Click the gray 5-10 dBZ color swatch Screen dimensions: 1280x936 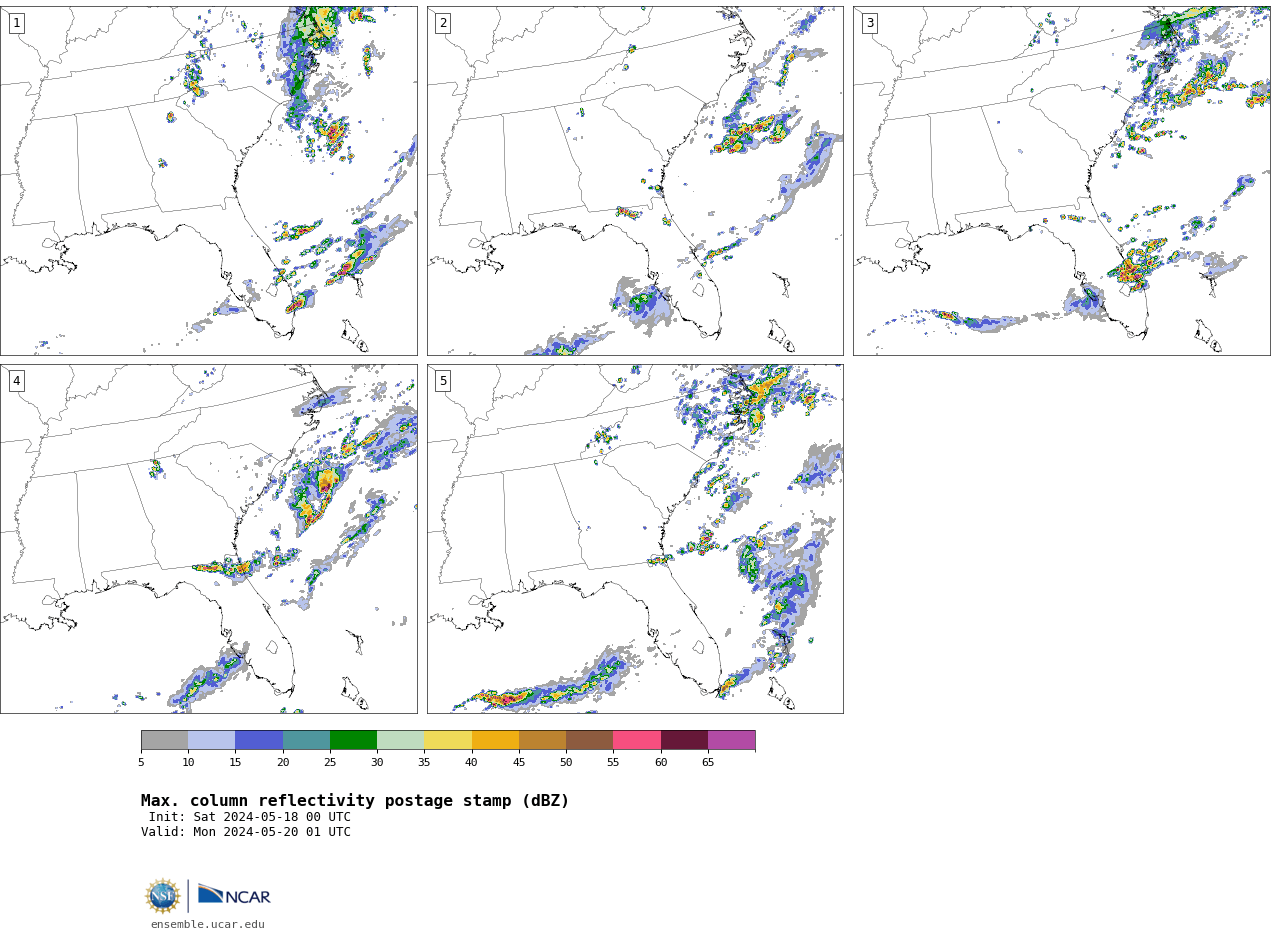point(164,740)
